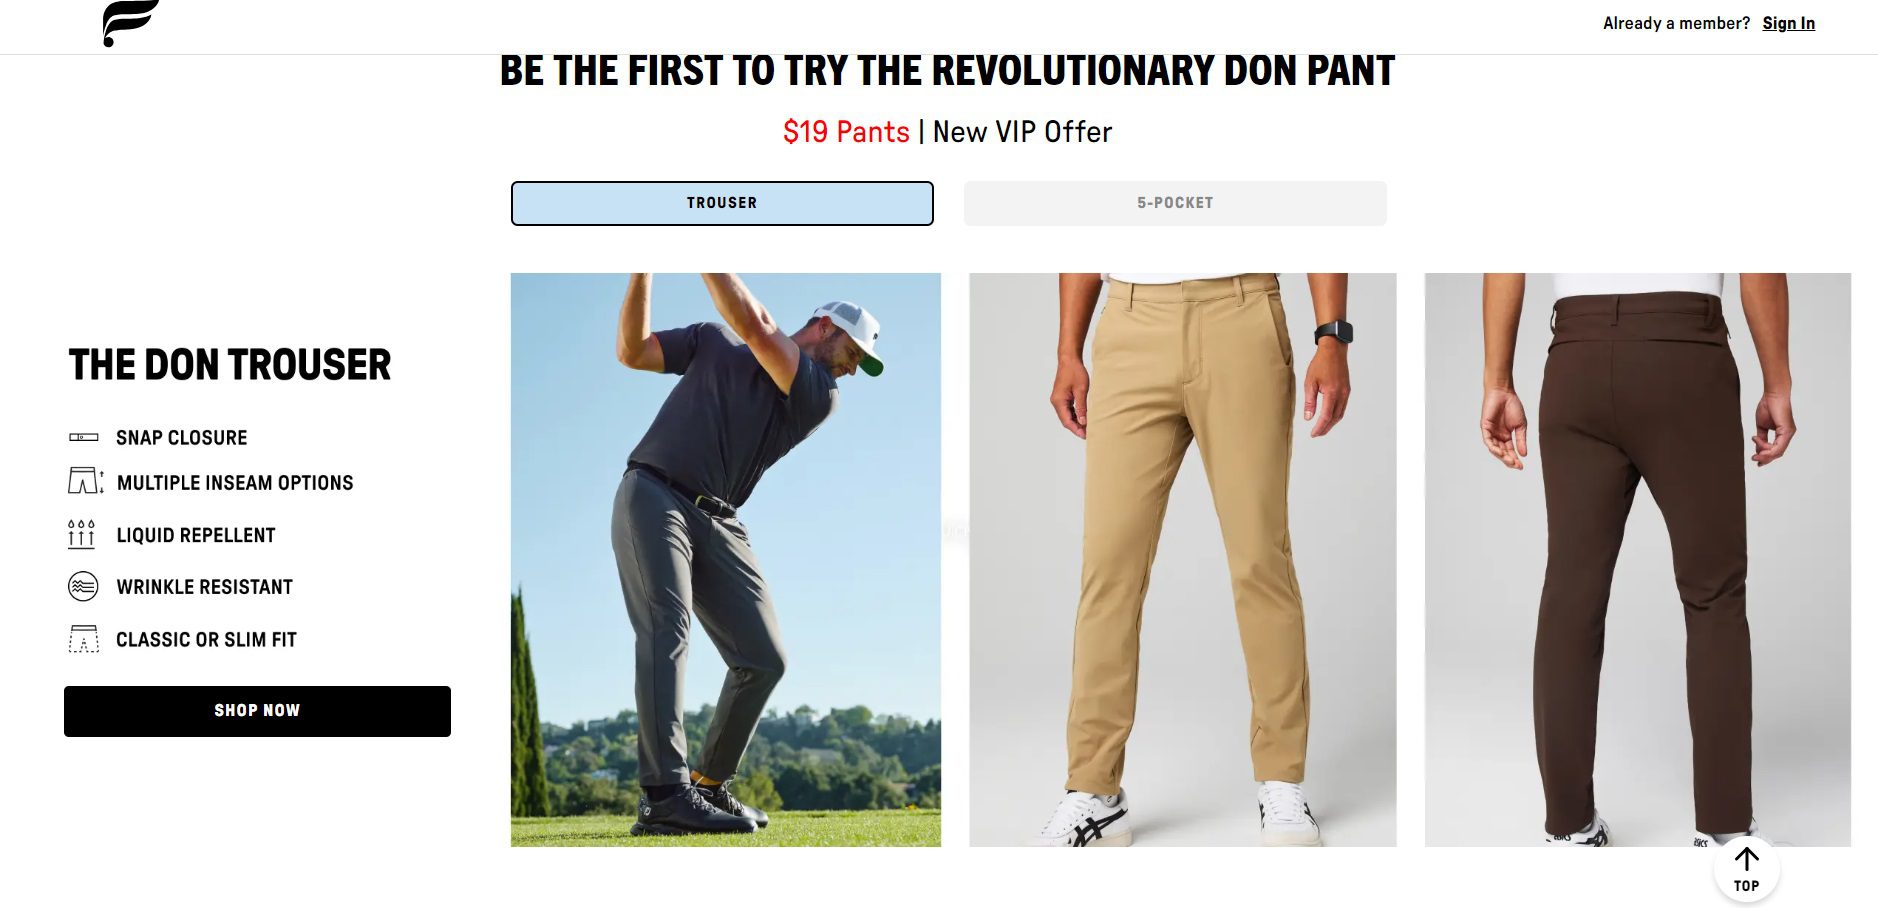View the brown trouser back-view image
Screen dimensions: 1878x908
(x=1638, y=560)
